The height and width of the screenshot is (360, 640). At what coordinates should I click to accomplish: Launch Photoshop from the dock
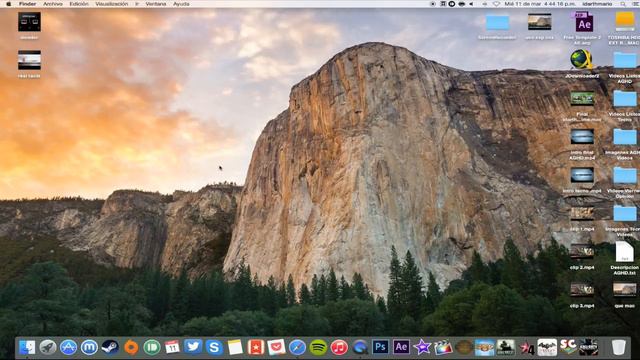[380, 347]
